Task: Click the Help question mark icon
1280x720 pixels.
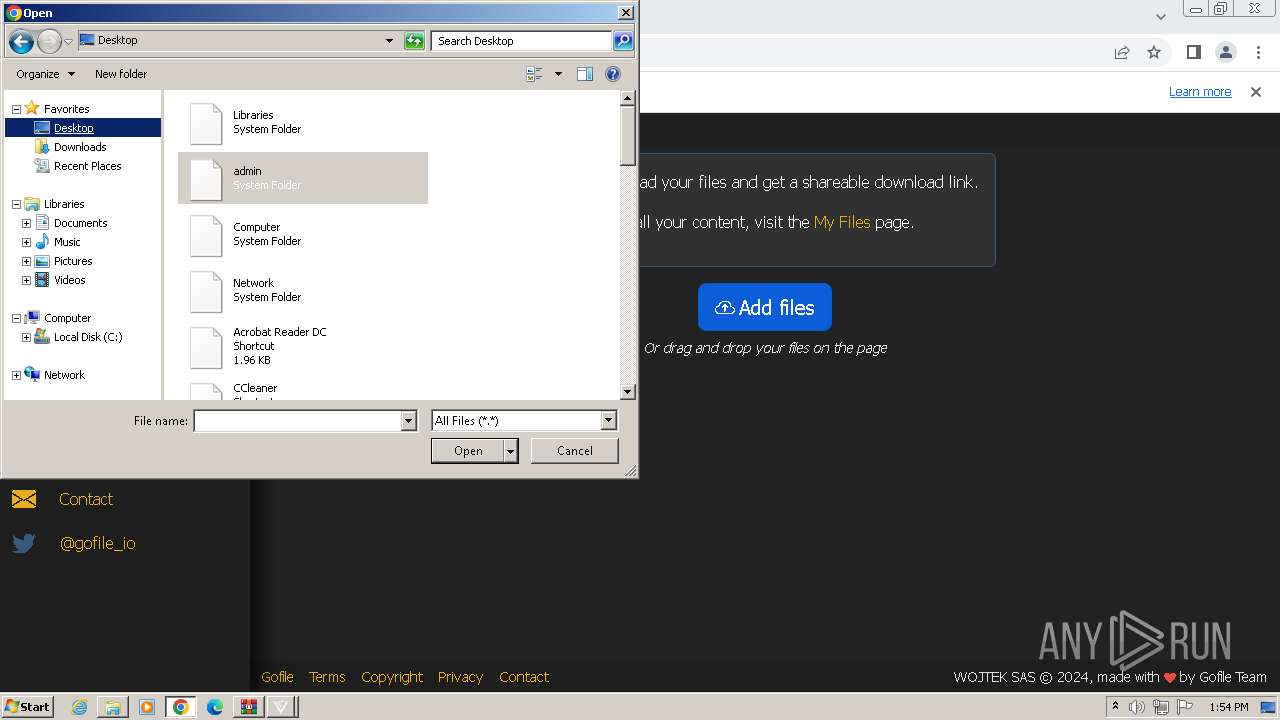Action: click(613, 74)
